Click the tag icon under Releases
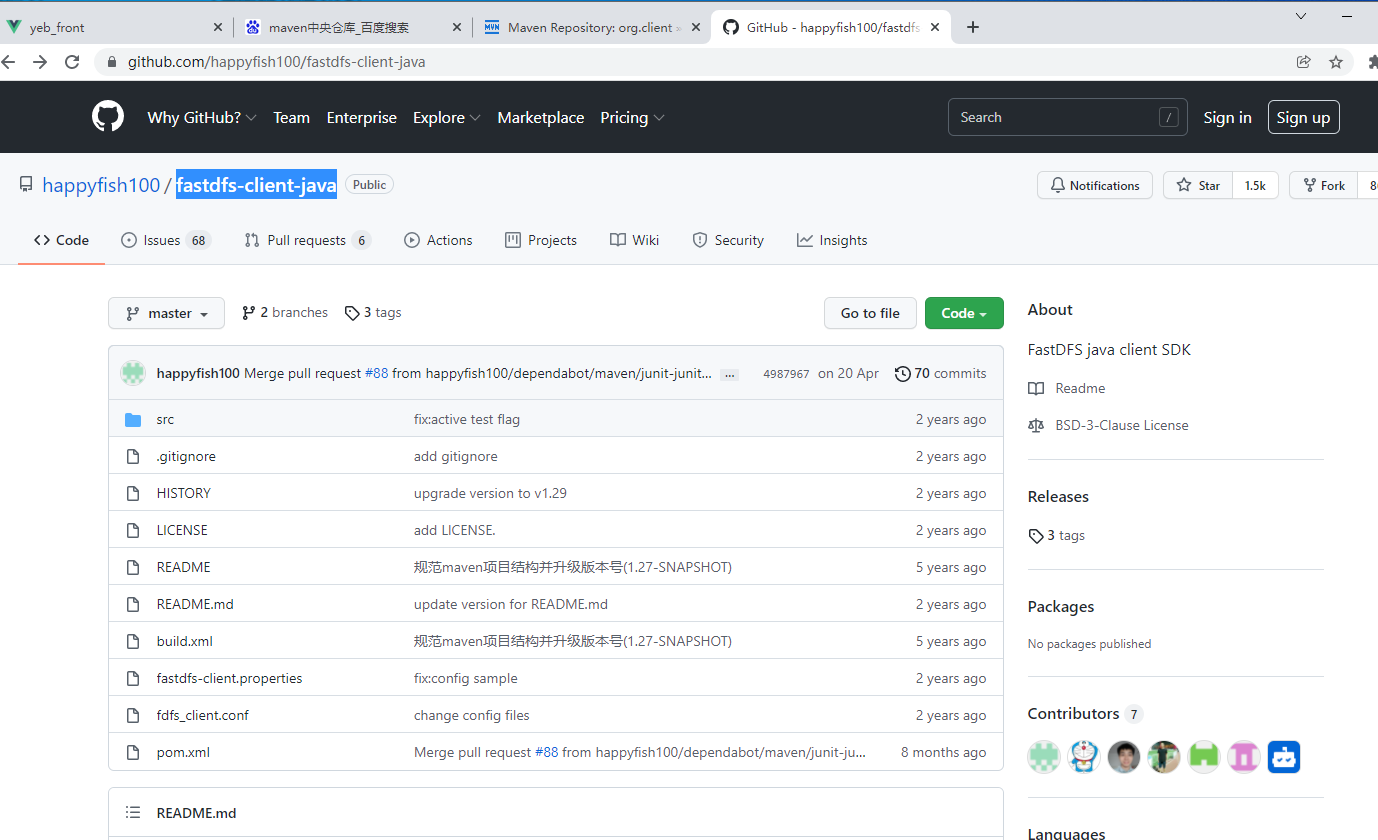This screenshot has width=1378, height=840. click(x=1036, y=536)
